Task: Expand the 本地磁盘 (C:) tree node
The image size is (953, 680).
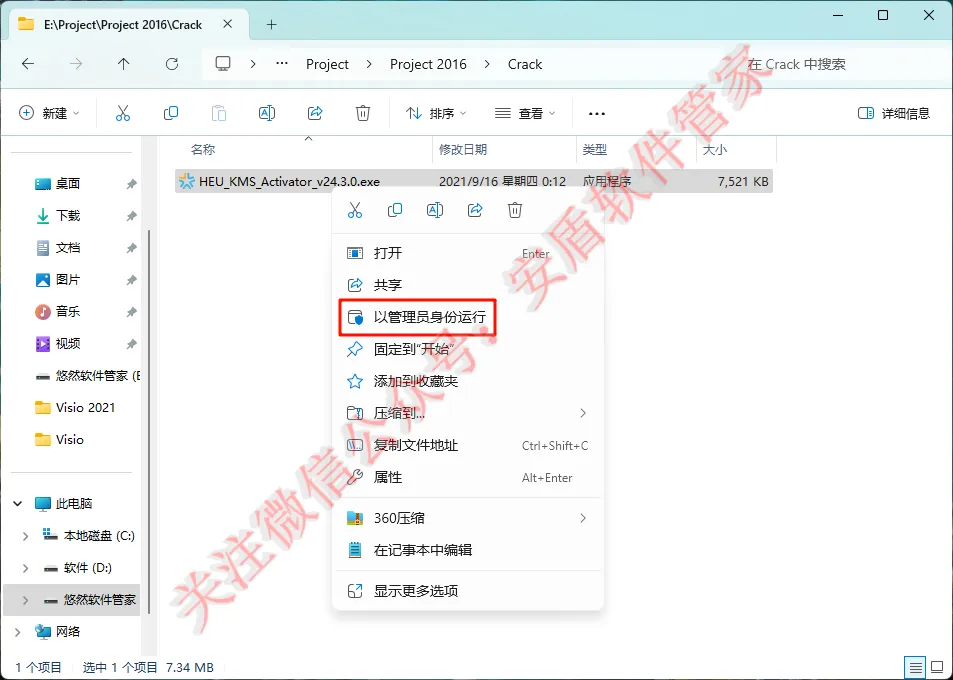Action: point(25,536)
